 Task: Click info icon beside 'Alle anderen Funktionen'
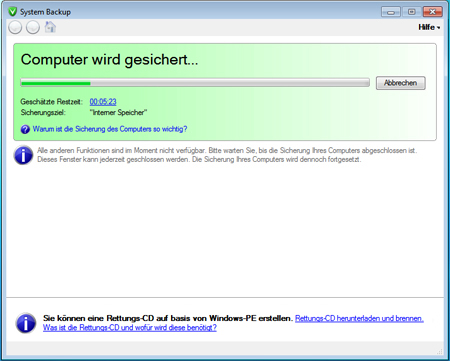23,155
